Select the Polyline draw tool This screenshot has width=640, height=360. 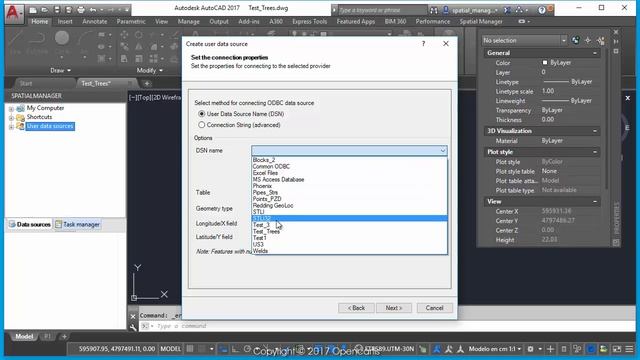38,38
